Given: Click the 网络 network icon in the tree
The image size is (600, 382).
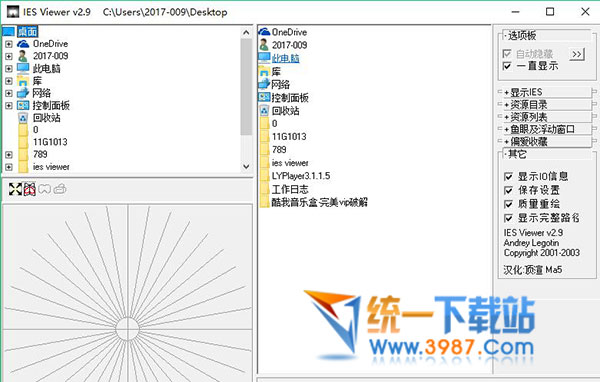Looking at the screenshot, I should point(23,93).
